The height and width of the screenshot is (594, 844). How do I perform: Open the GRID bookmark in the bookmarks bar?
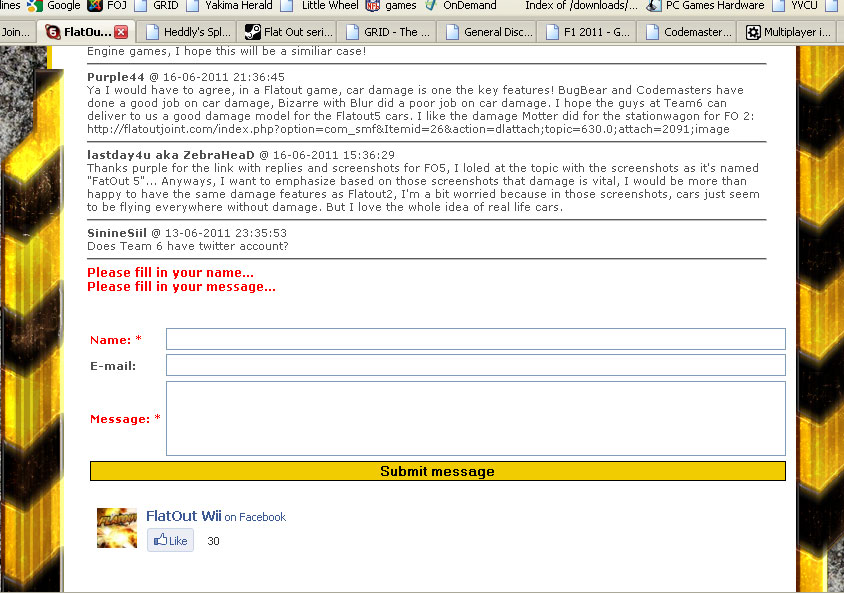[x=156, y=5]
